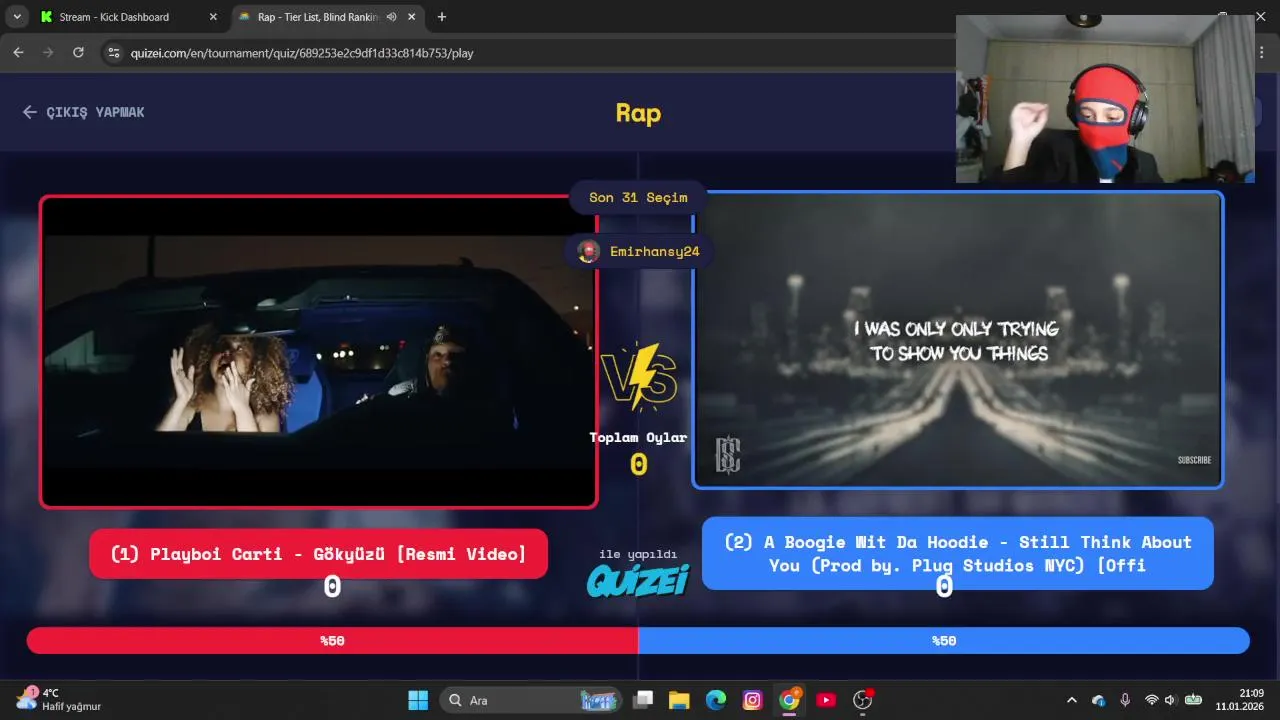Viewport: 1280px width, 720px height.
Task: Open File Explorer from taskbar
Action: coord(679,700)
